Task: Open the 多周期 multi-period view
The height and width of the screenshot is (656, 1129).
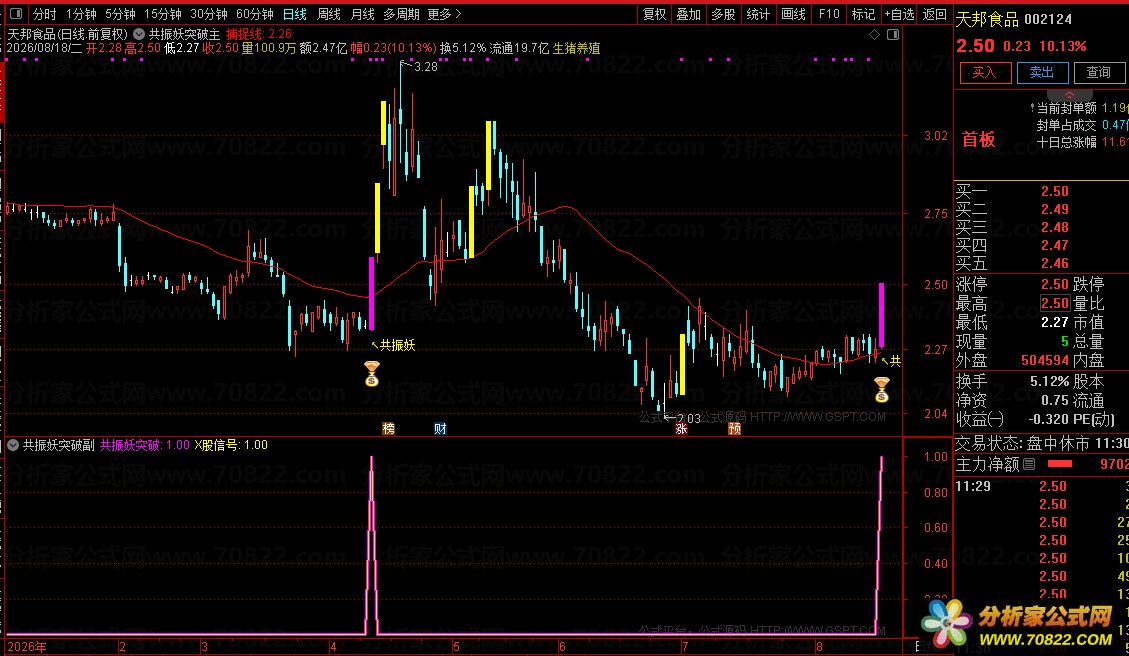Action: point(401,14)
